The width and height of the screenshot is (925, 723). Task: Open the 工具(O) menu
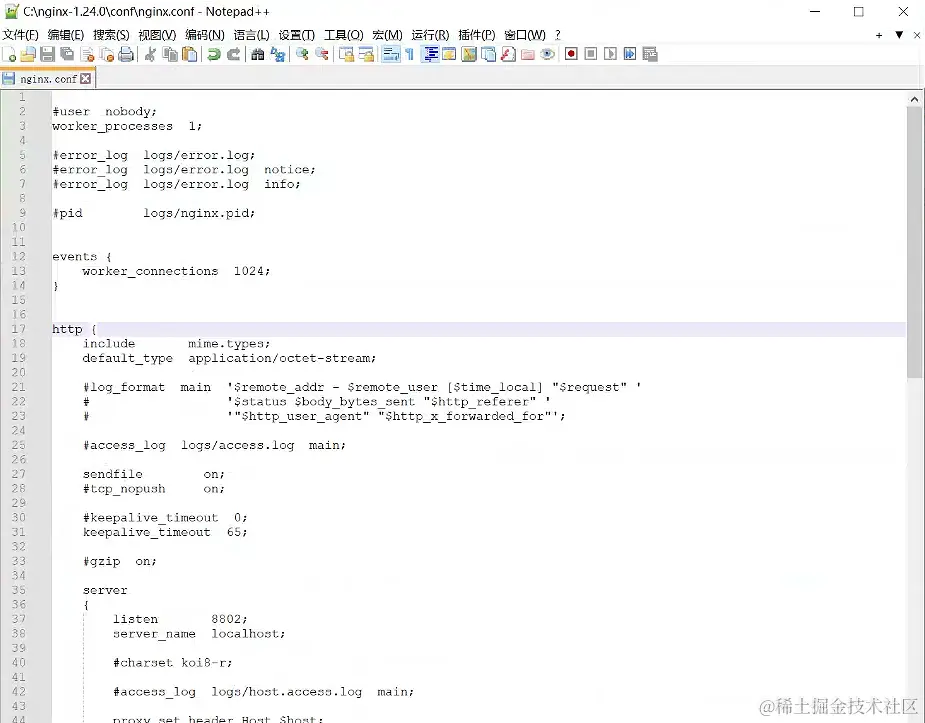click(343, 35)
